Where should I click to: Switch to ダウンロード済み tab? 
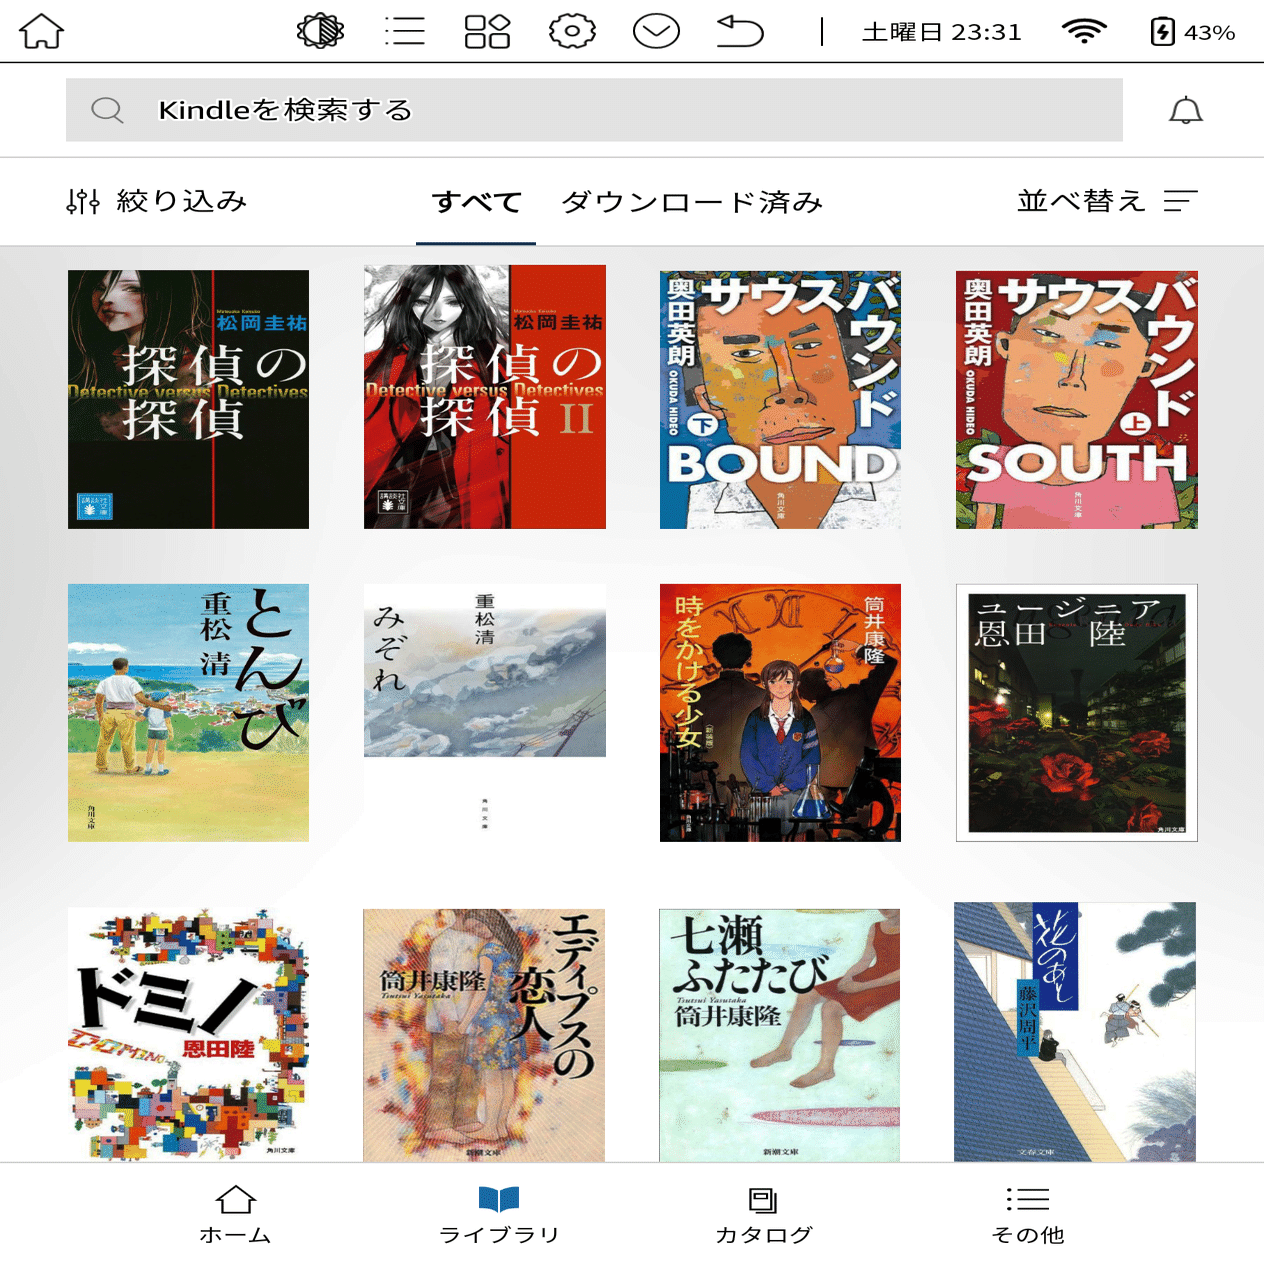coord(692,202)
